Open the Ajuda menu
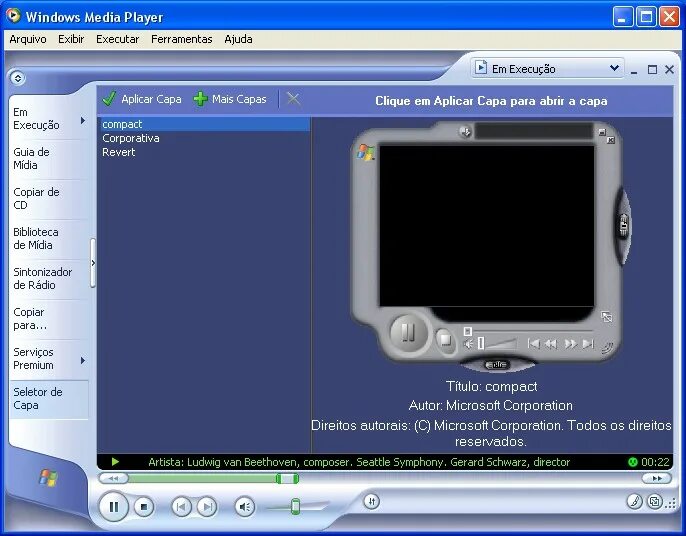 238,39
